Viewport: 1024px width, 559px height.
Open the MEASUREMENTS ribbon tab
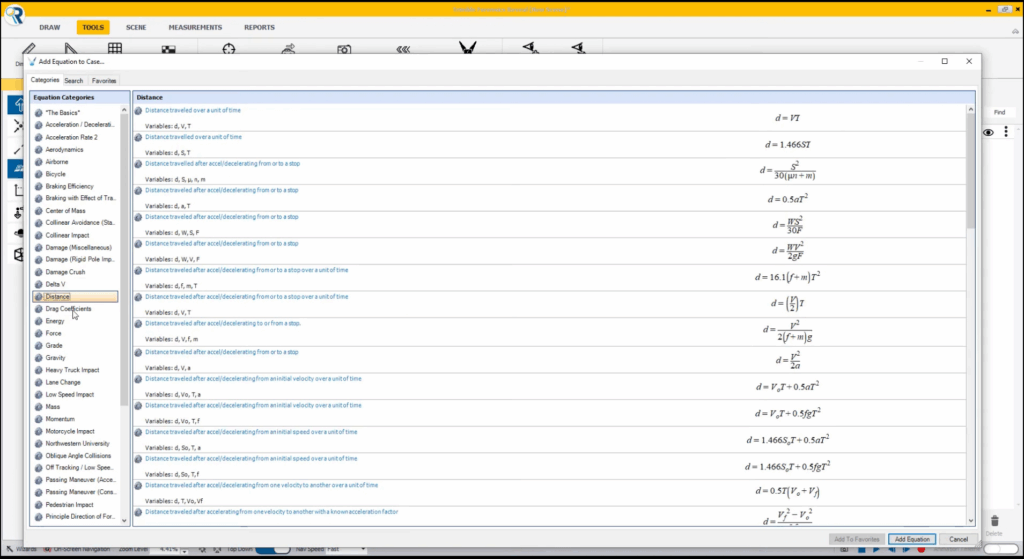click(x=195, y=27)
